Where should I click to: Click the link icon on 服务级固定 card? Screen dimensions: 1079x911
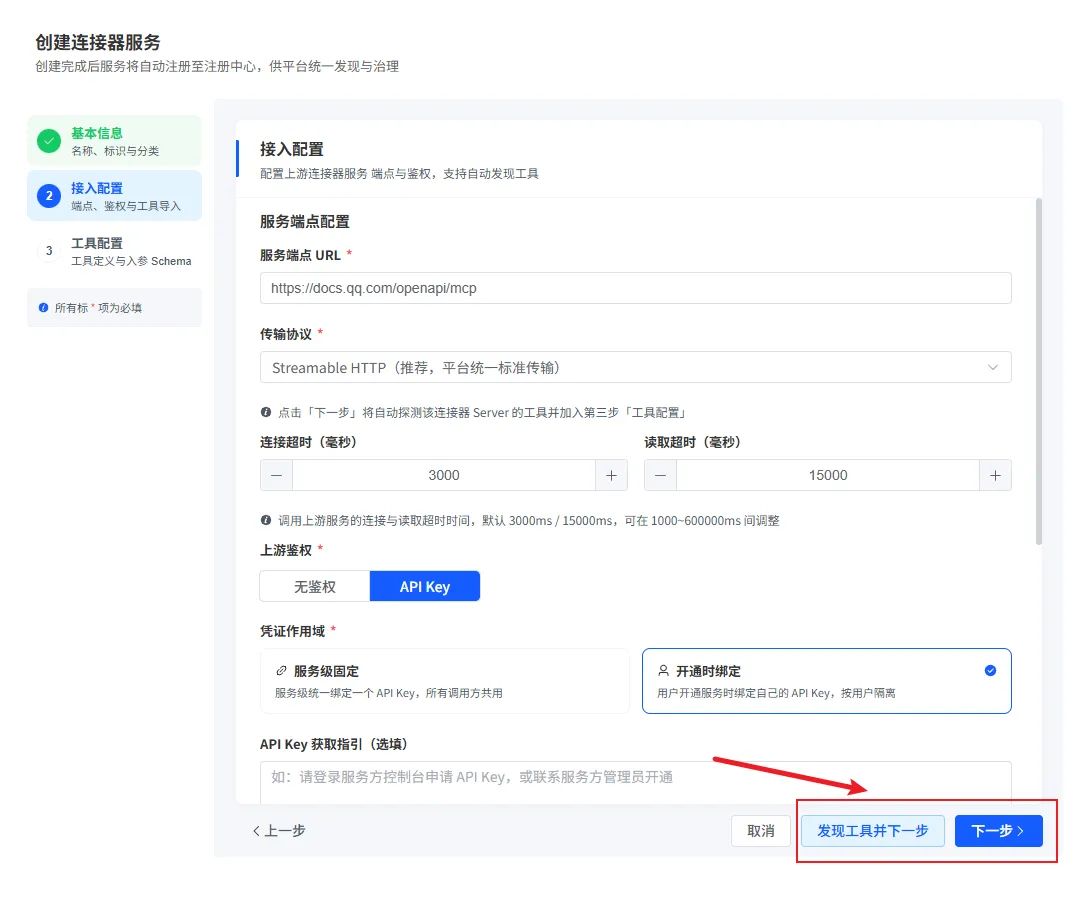point(281,671)
